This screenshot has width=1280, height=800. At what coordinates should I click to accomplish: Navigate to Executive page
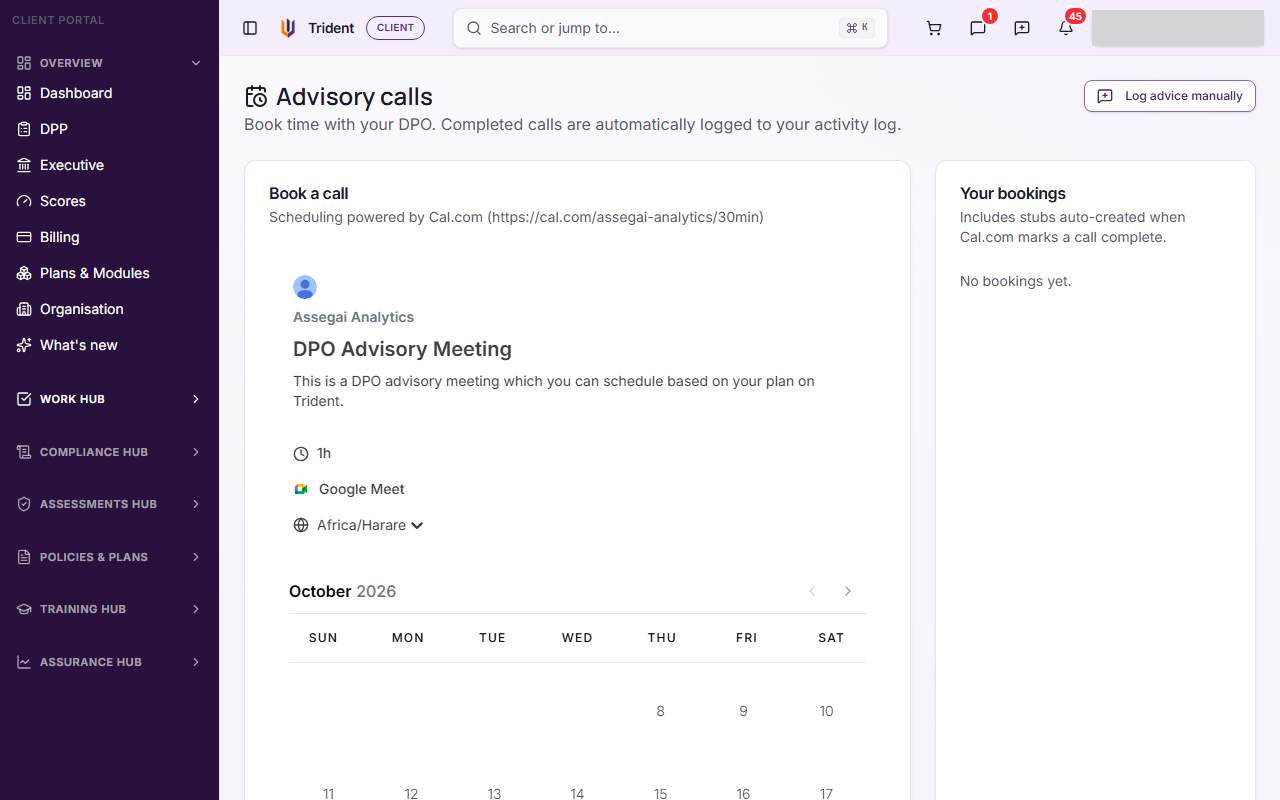[x=109, y=165]
